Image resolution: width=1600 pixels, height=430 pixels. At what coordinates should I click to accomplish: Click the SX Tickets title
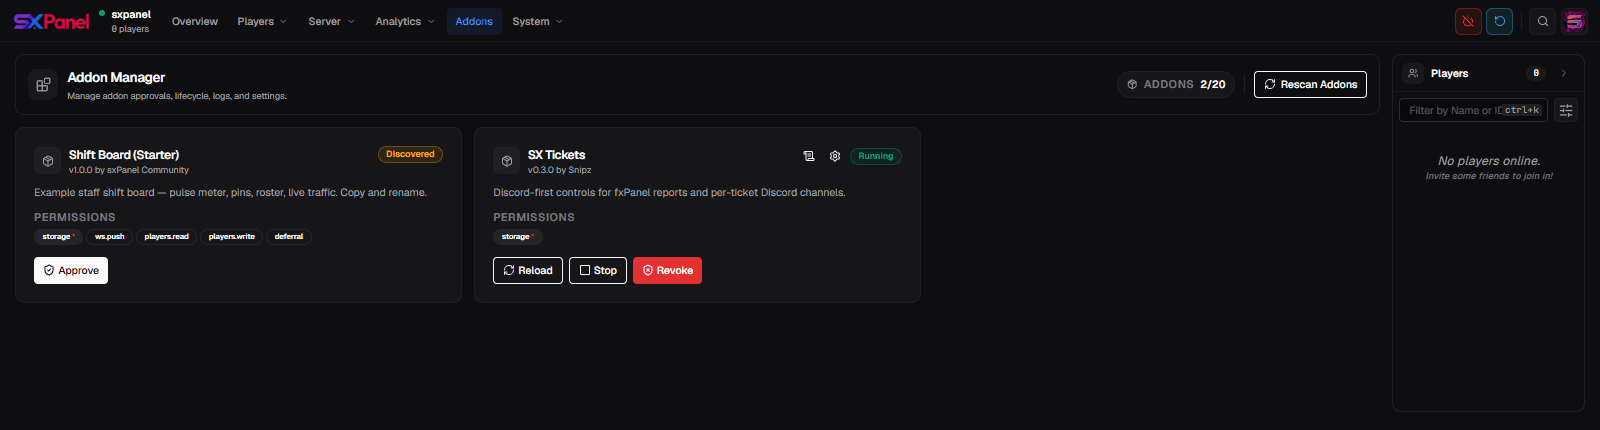tap(557, 155)
